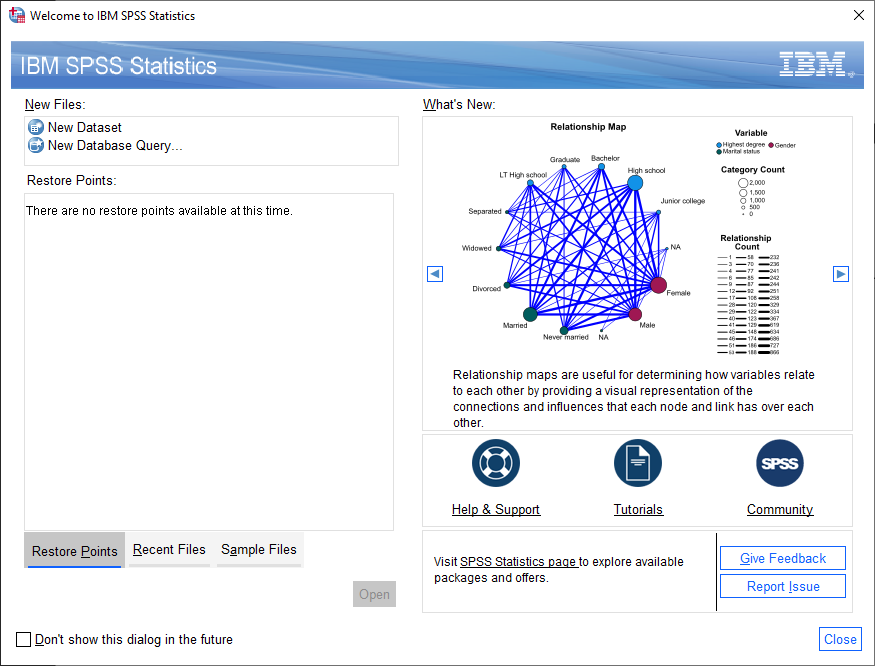Screen dimensions: 875x666
Task: Click the SPSS app icon in title bar
Action: point(17,15)
